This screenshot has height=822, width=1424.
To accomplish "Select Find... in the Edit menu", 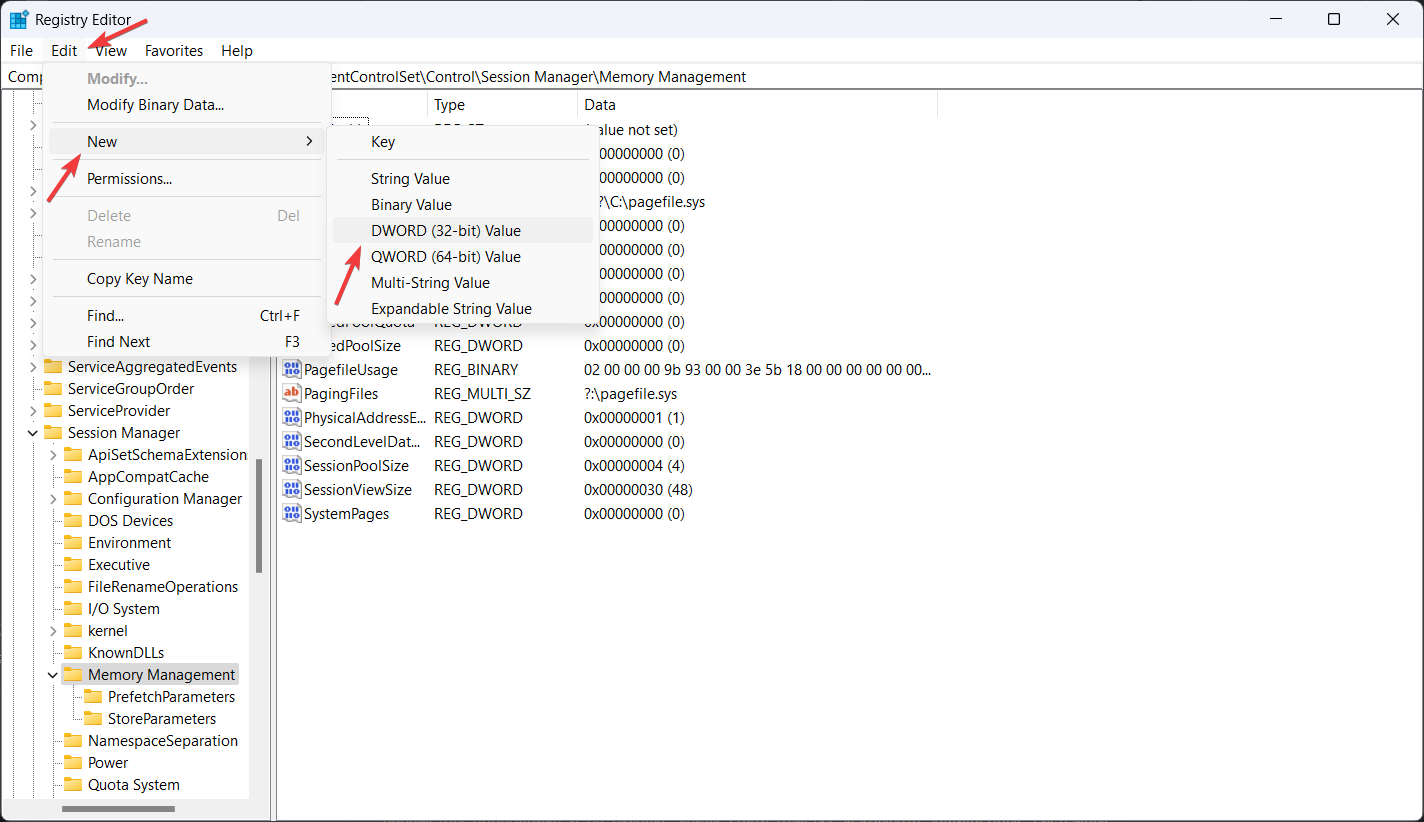I will coord(187,316).
